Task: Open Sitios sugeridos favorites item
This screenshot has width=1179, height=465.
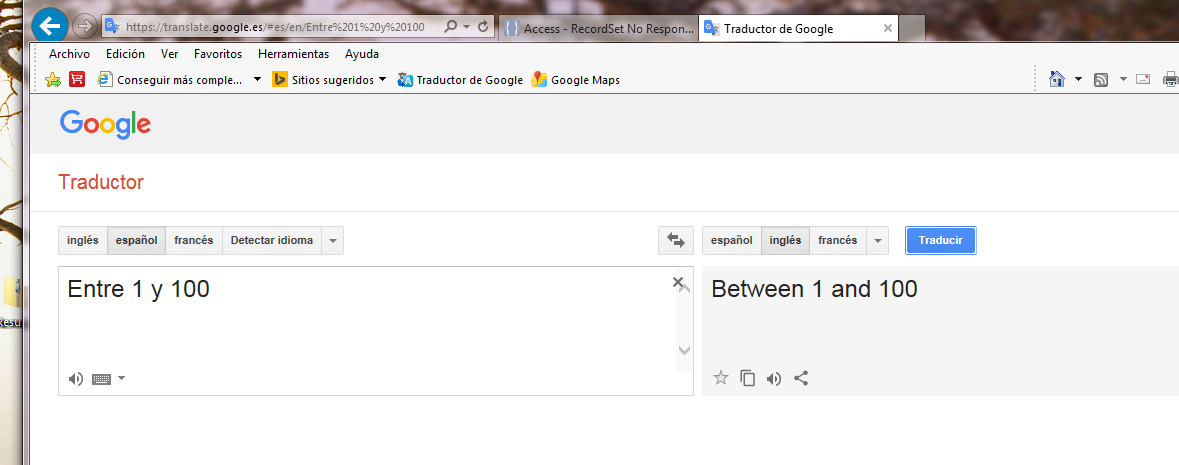Action: 323,80
